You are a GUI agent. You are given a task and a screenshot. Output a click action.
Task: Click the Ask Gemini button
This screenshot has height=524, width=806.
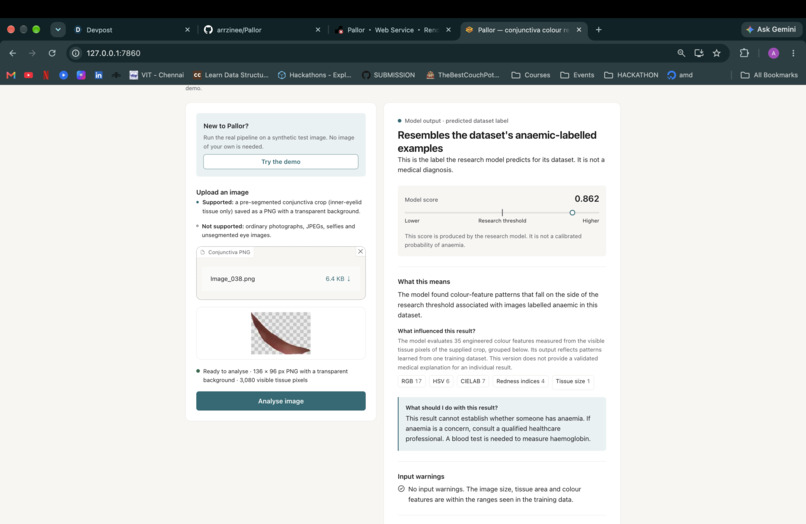point(771,30)
